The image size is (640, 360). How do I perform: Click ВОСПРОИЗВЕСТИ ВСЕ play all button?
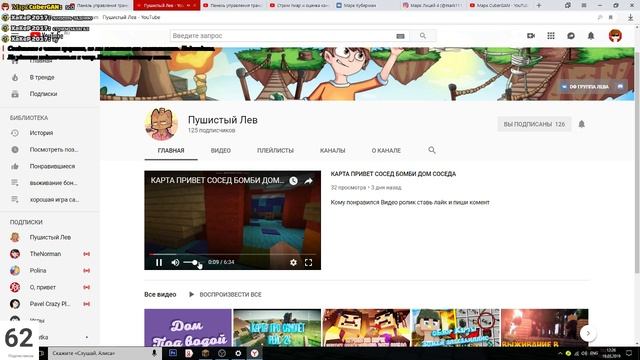tap(225, 294)
